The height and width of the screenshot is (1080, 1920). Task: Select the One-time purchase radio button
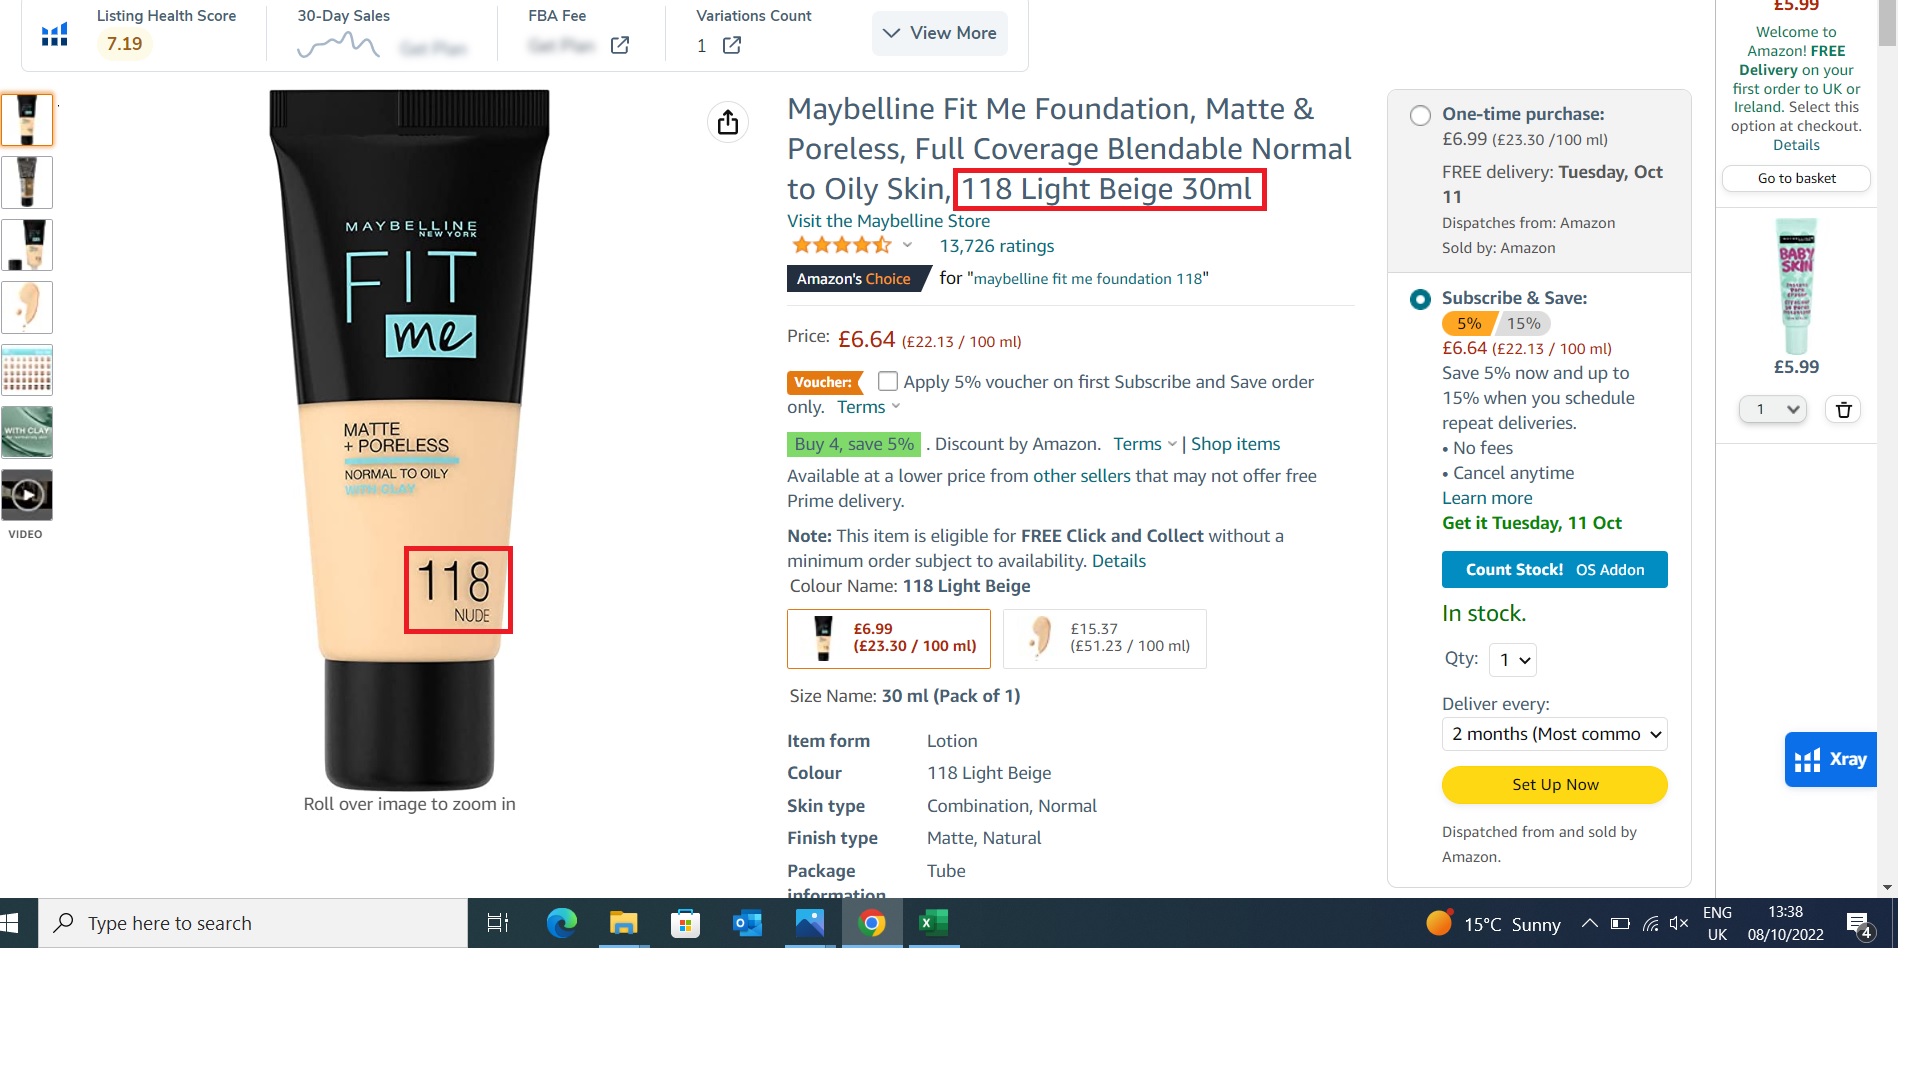1420,114
